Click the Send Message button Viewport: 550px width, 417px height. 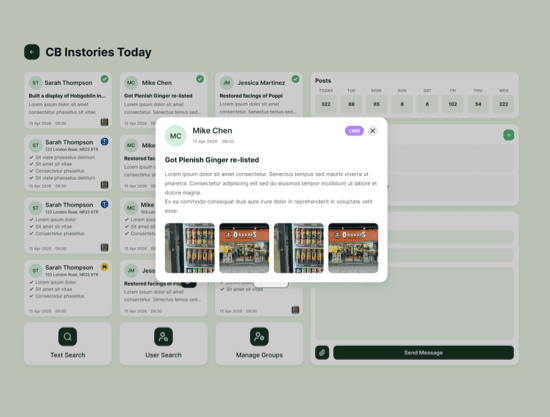pos(423,352)
